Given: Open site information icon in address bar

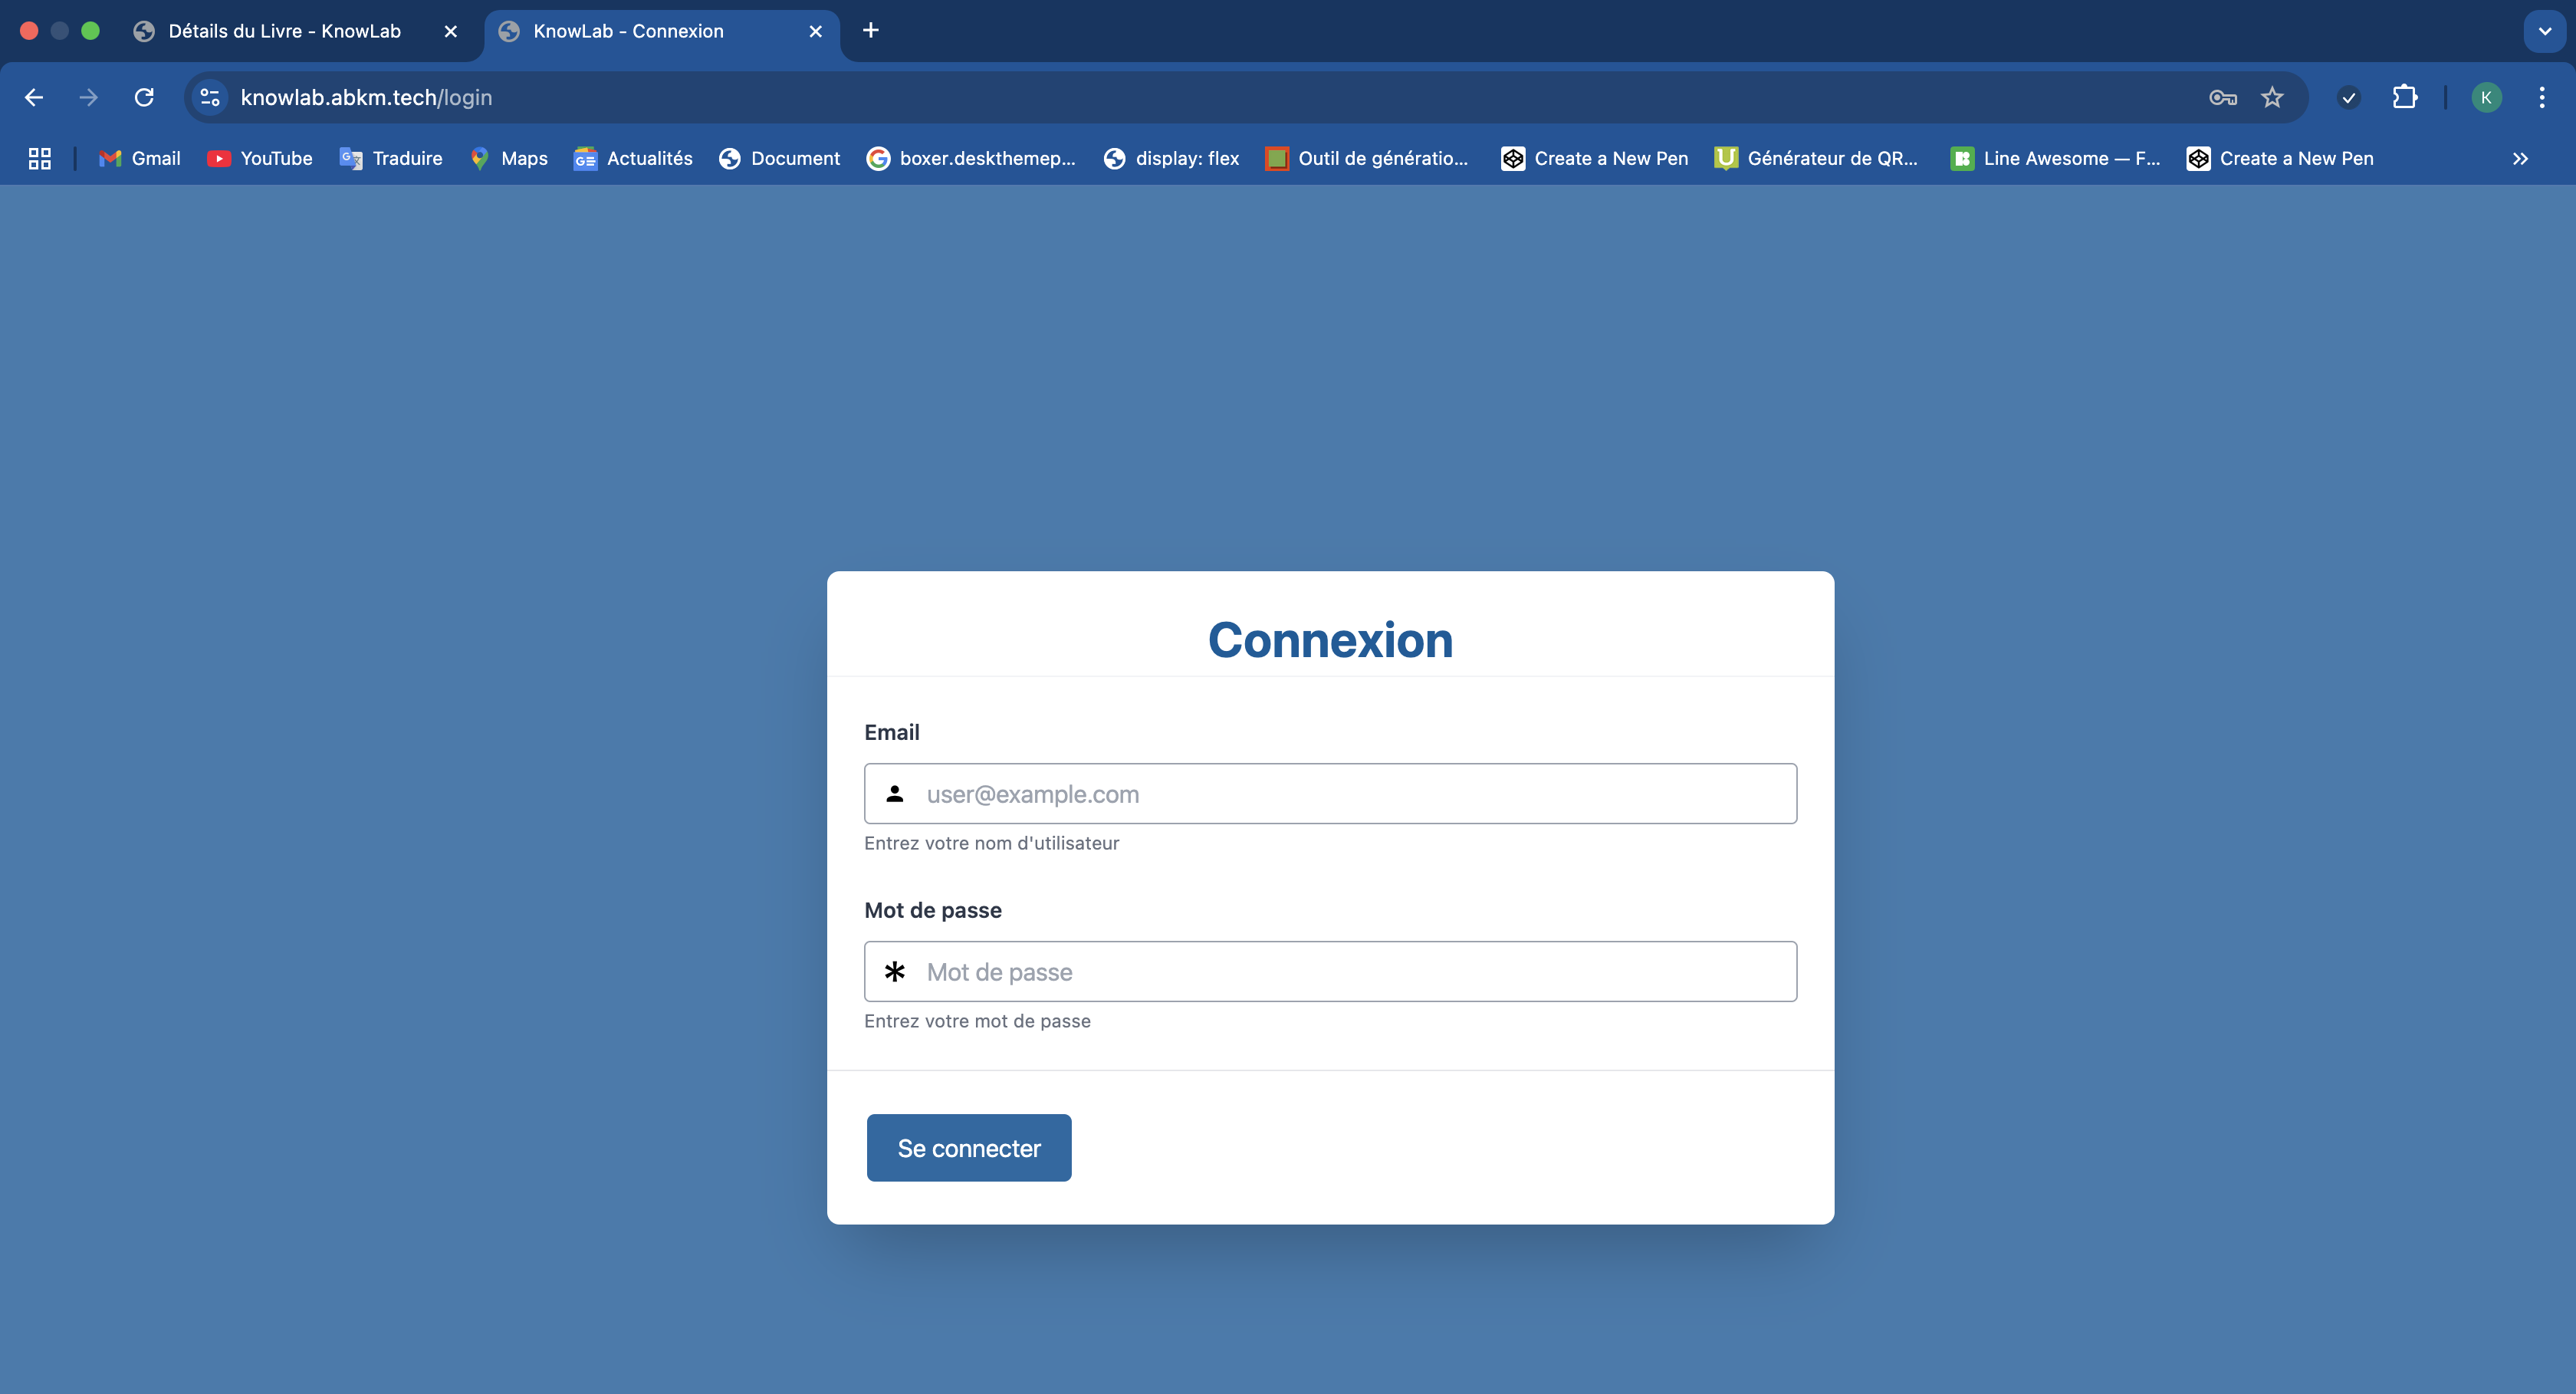Looking at the screenshot, I should [210, 97].
